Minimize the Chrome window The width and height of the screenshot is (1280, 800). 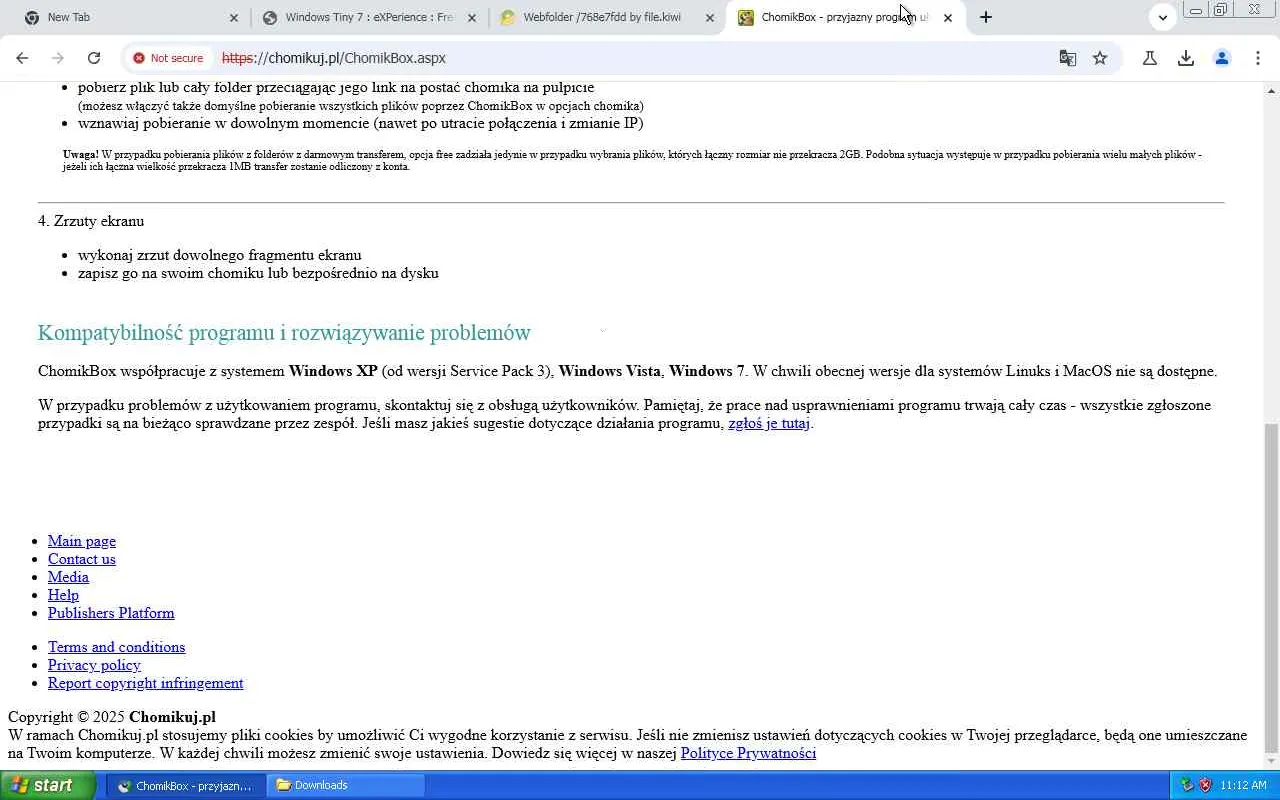coord(1196,10)
